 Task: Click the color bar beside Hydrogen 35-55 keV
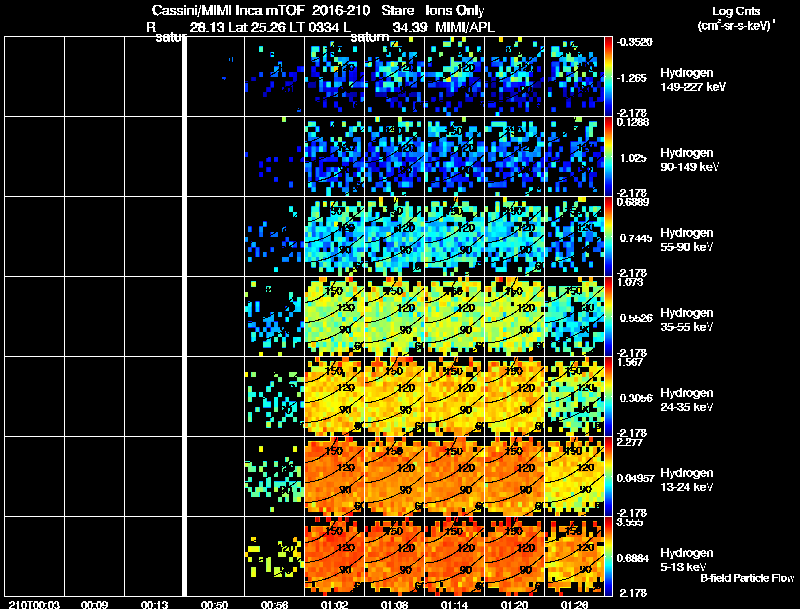pos(608,317)
